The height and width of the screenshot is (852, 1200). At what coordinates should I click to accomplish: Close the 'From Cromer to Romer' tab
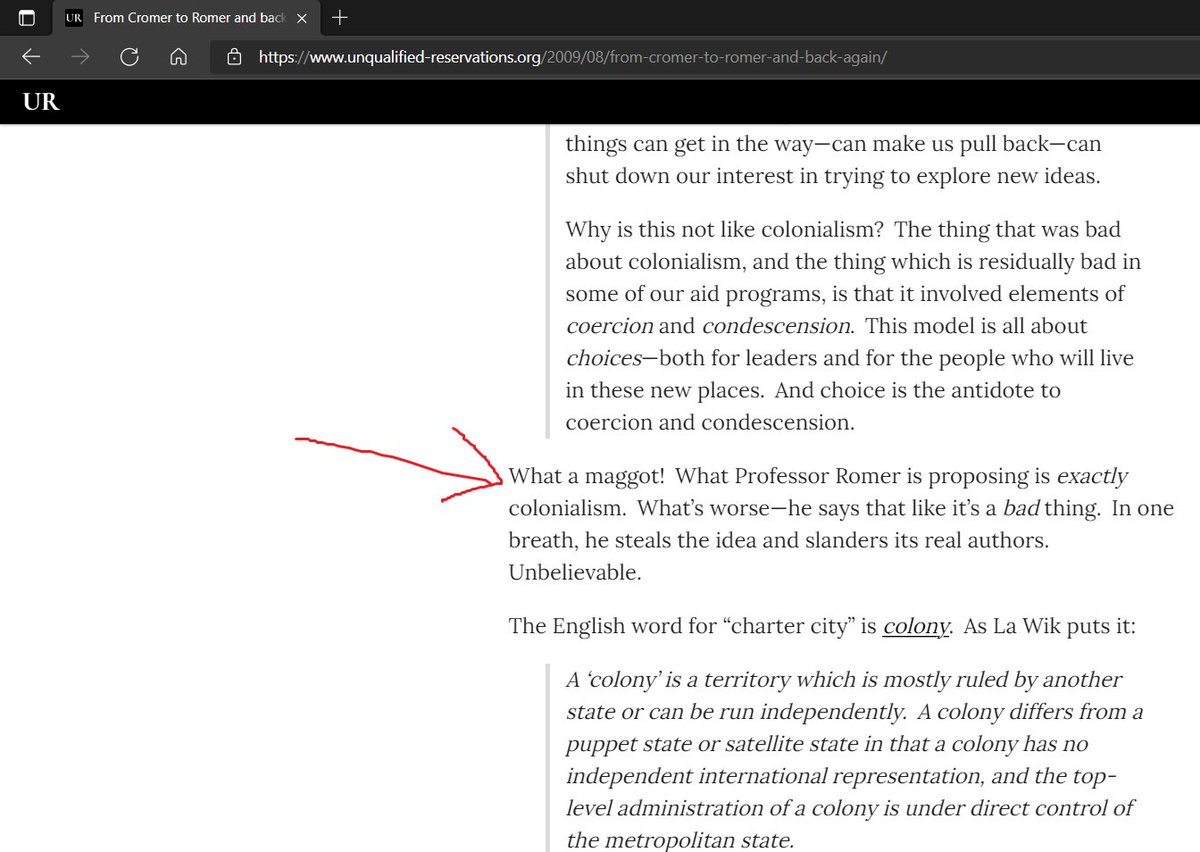(x=302, y=18)
